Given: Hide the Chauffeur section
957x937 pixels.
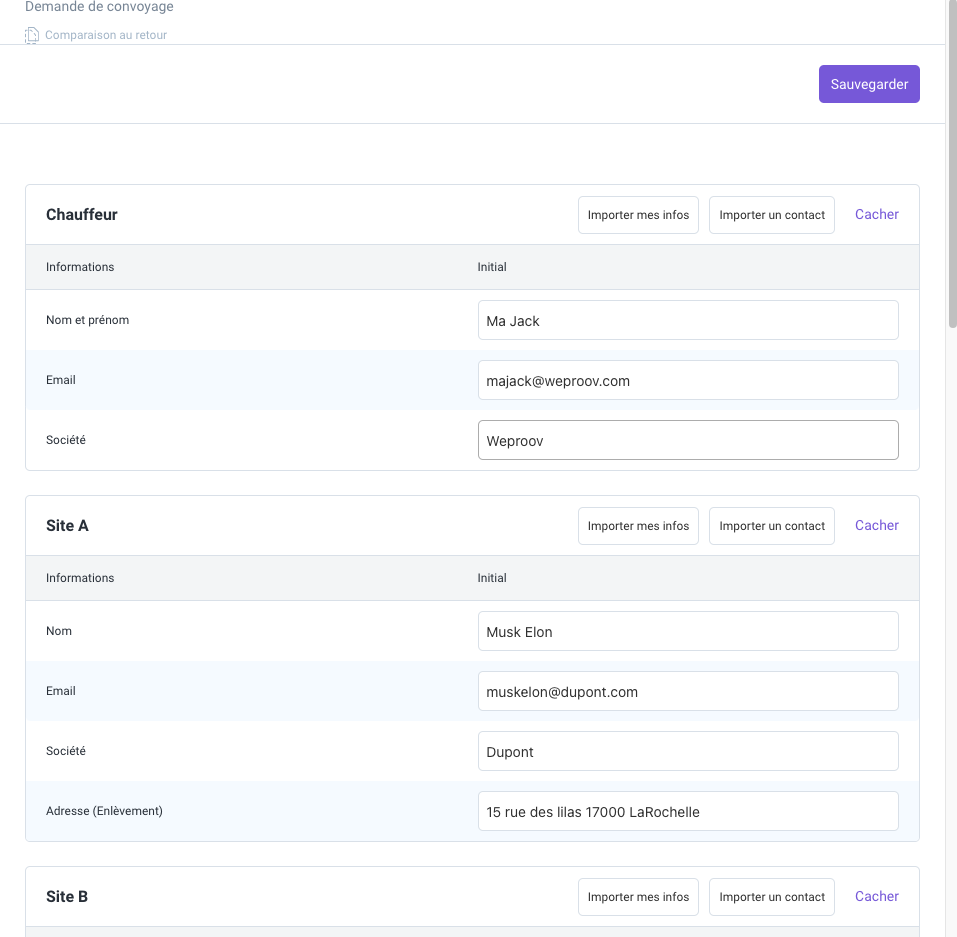Looking at the screenshot, I should tap(876, 215).
